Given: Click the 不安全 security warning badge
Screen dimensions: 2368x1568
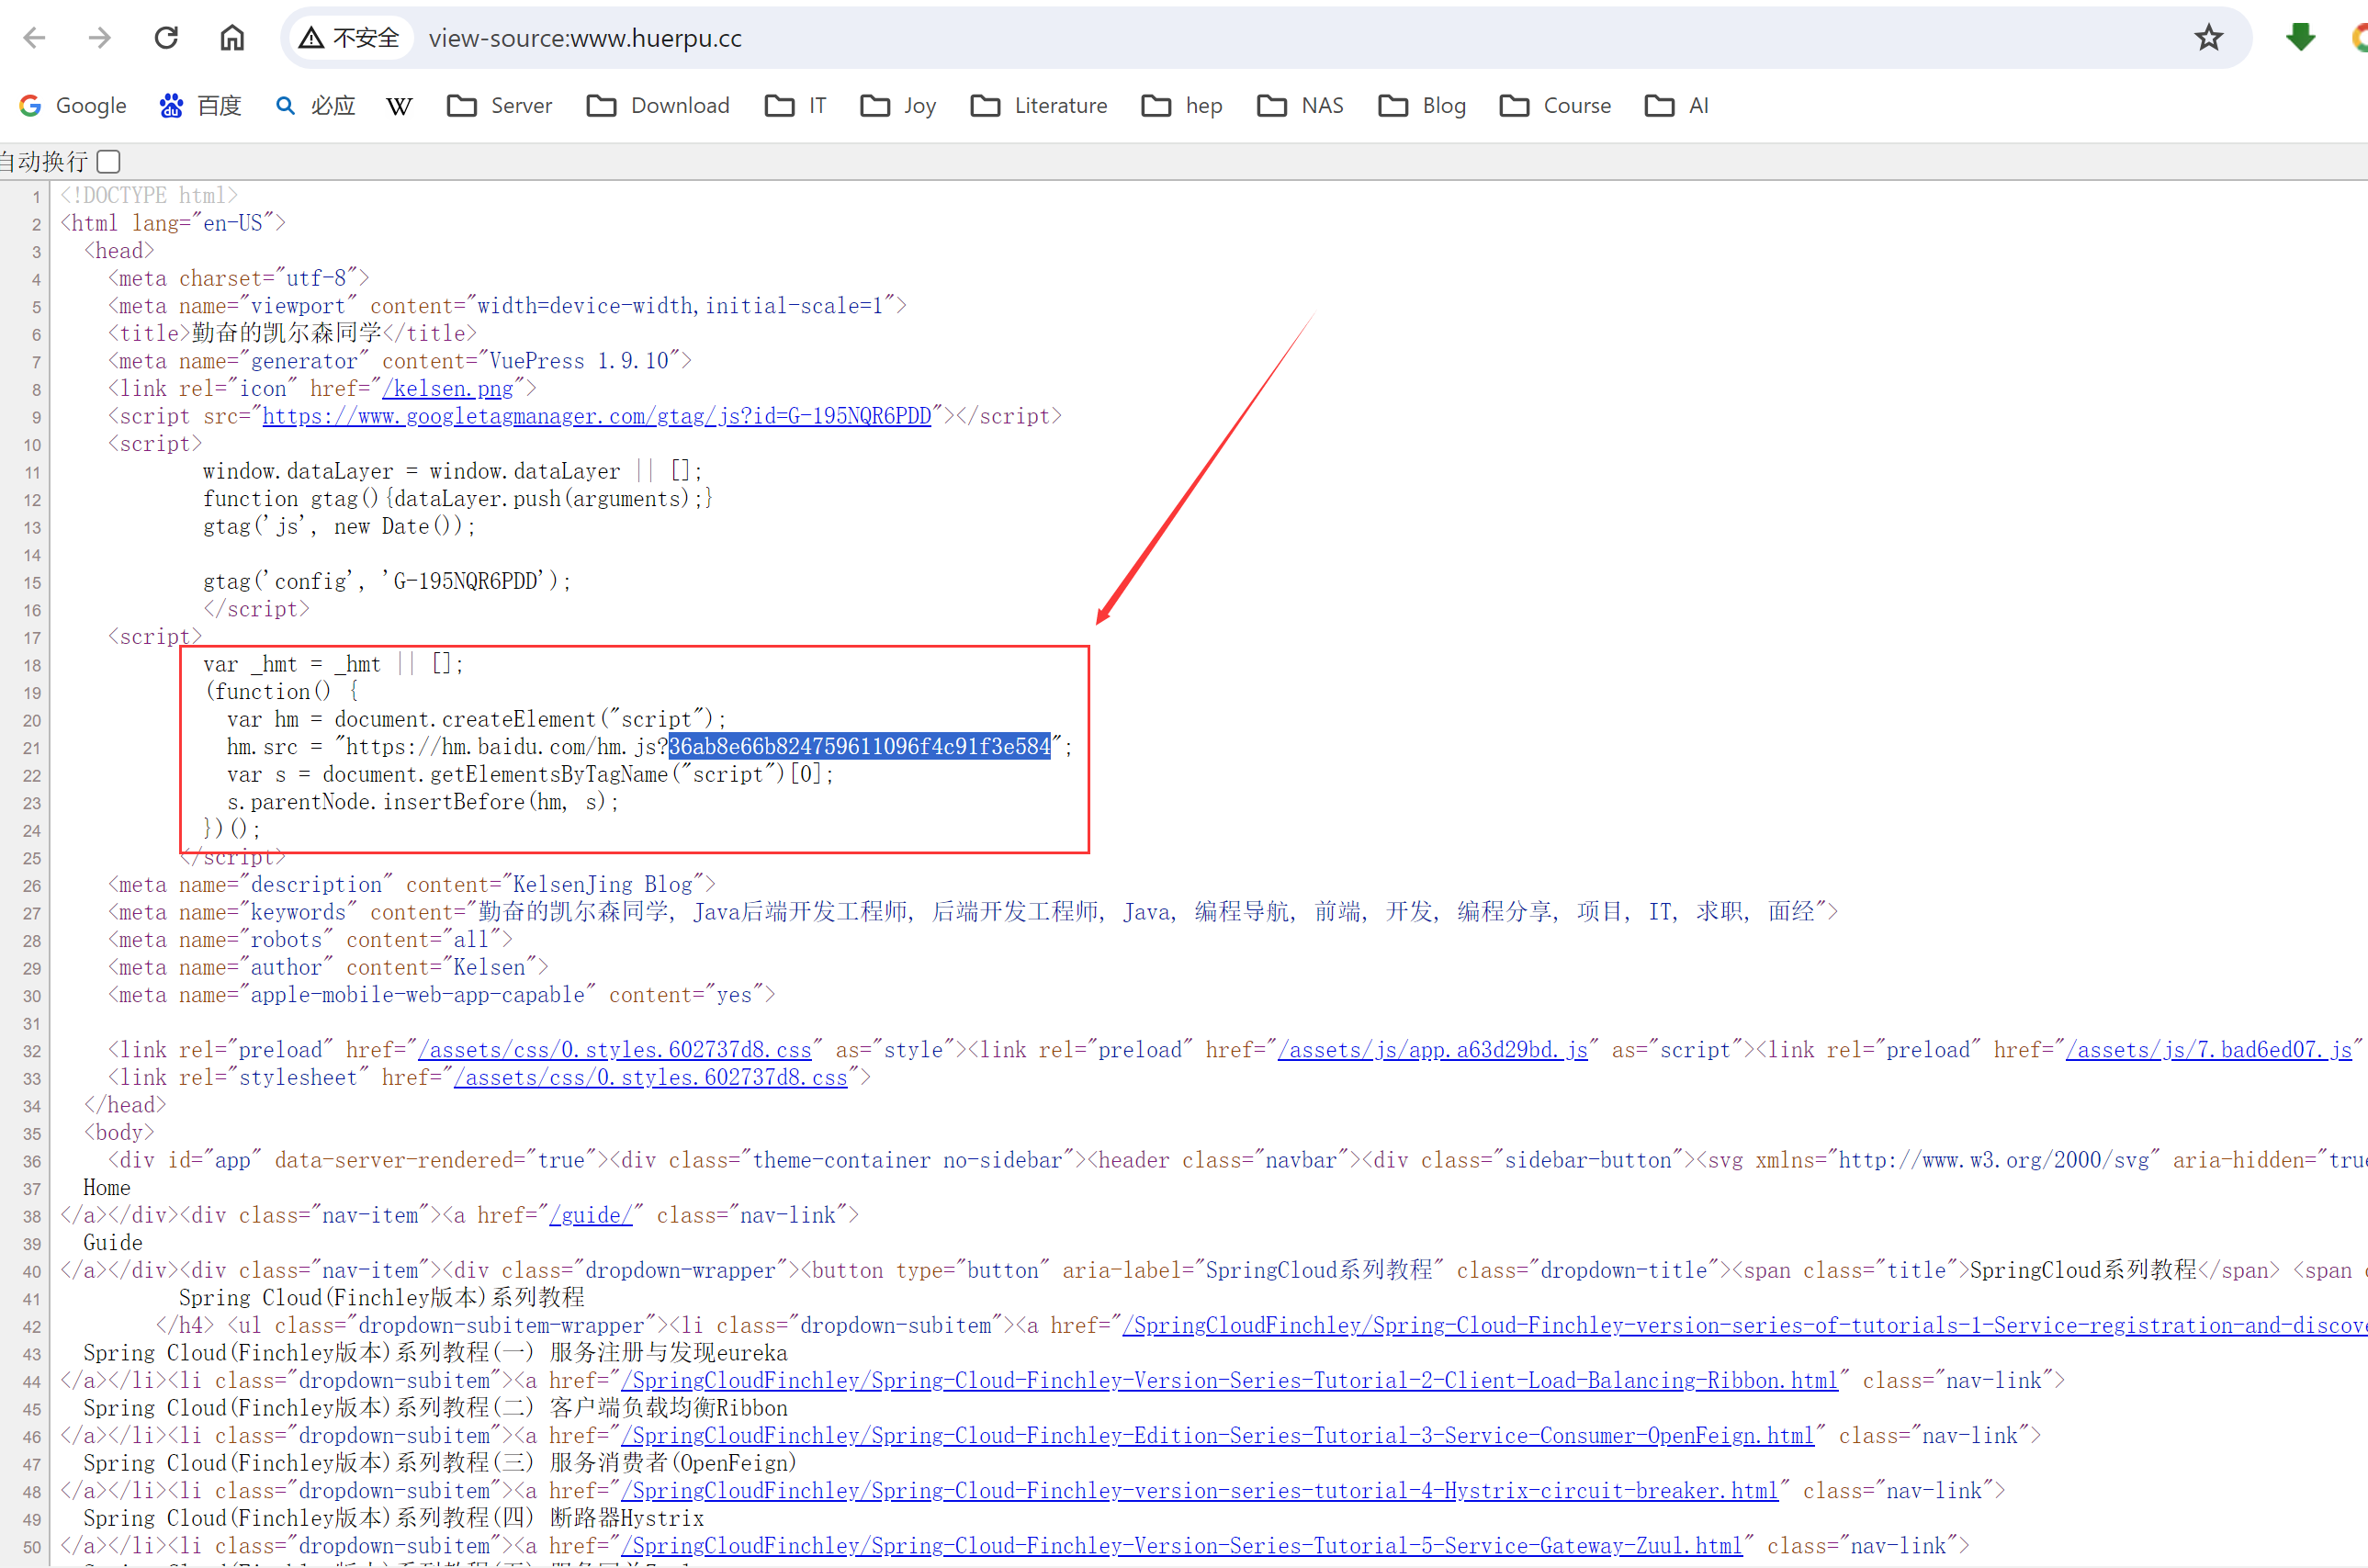Looking at the screenshot, I should (350, 38).
